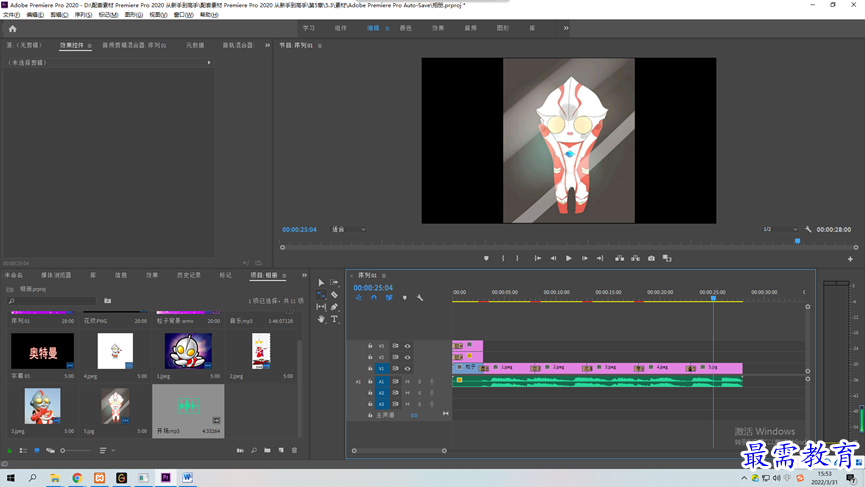Select the 1.jpeg thumbnail
The width and height of the screenshot is (865, 487).
(188, 351)
